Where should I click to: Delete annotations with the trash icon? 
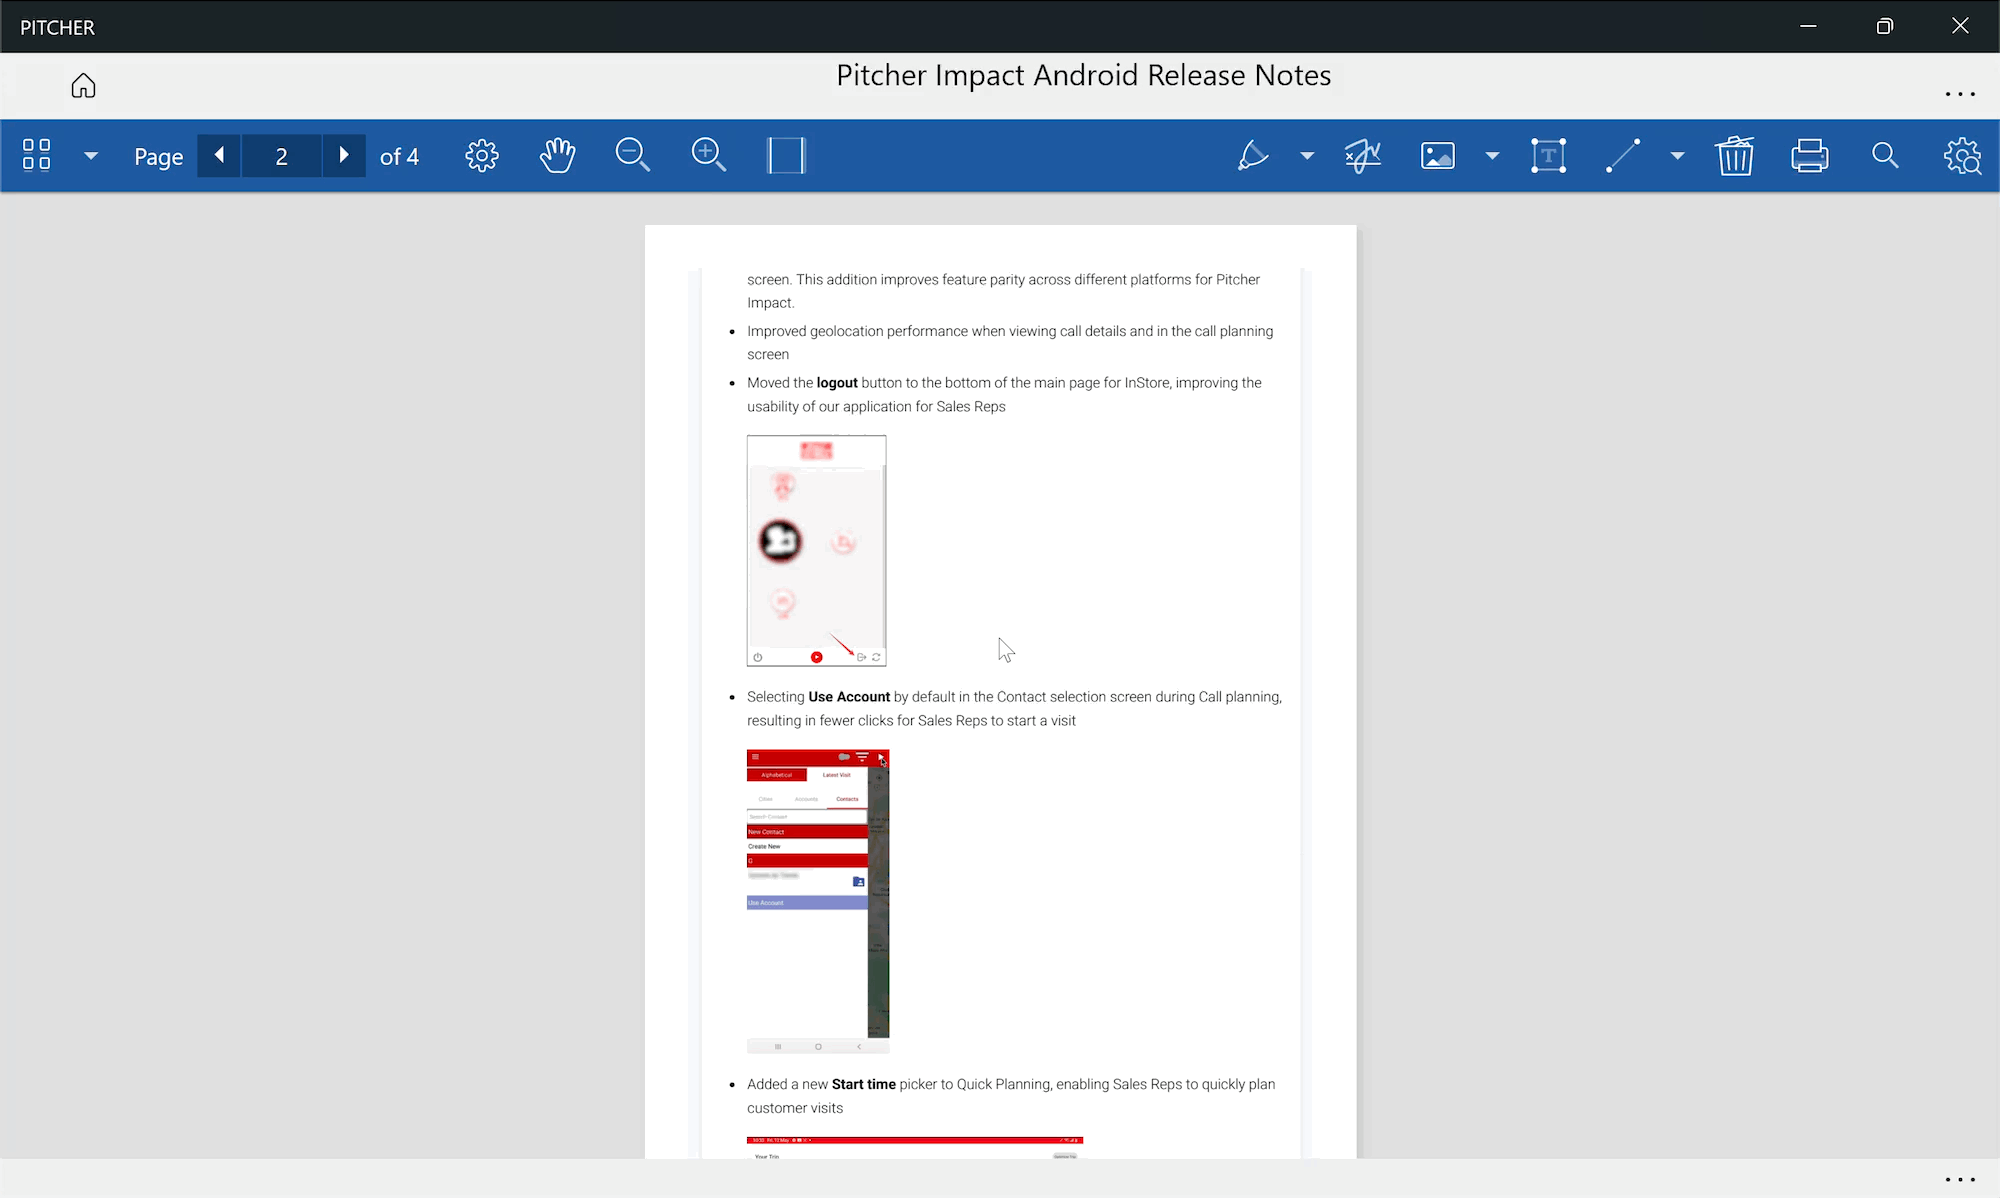tap(1735, 155)
